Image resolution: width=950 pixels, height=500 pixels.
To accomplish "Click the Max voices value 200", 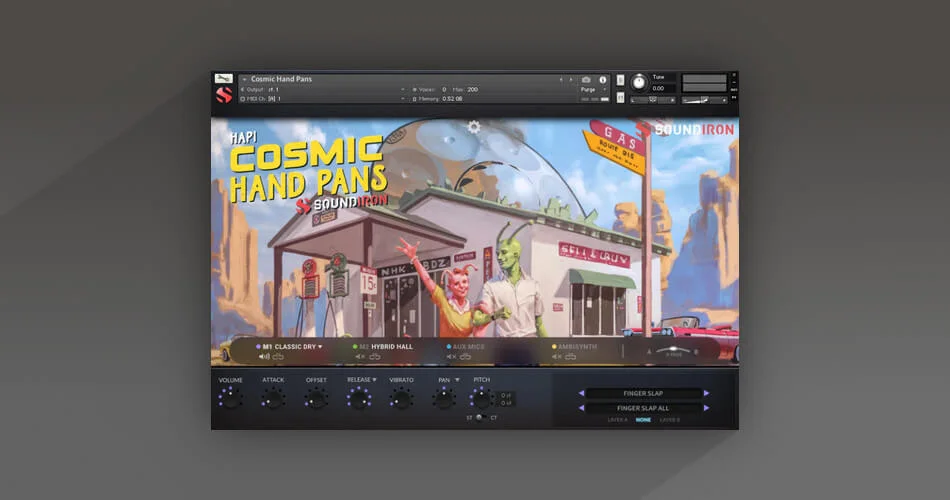I will click(473, 90).
